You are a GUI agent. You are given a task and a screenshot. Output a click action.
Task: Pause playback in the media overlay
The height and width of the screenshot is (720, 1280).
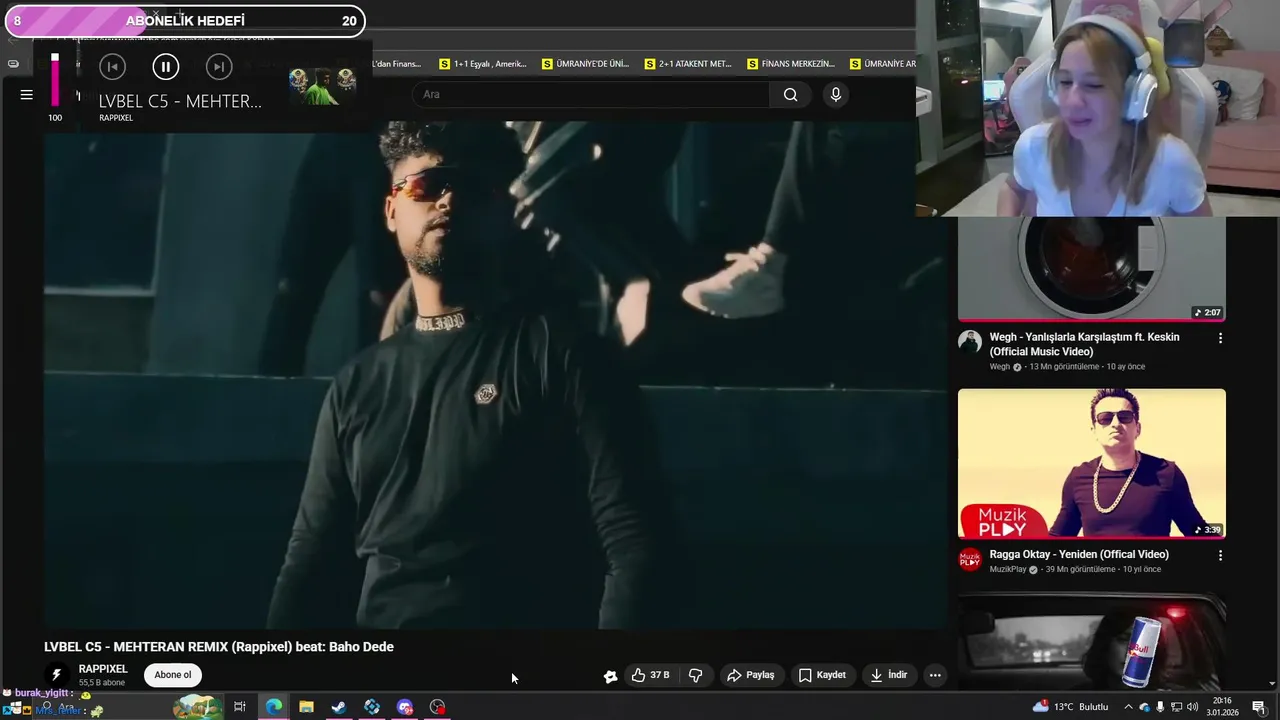click(165, 67)
